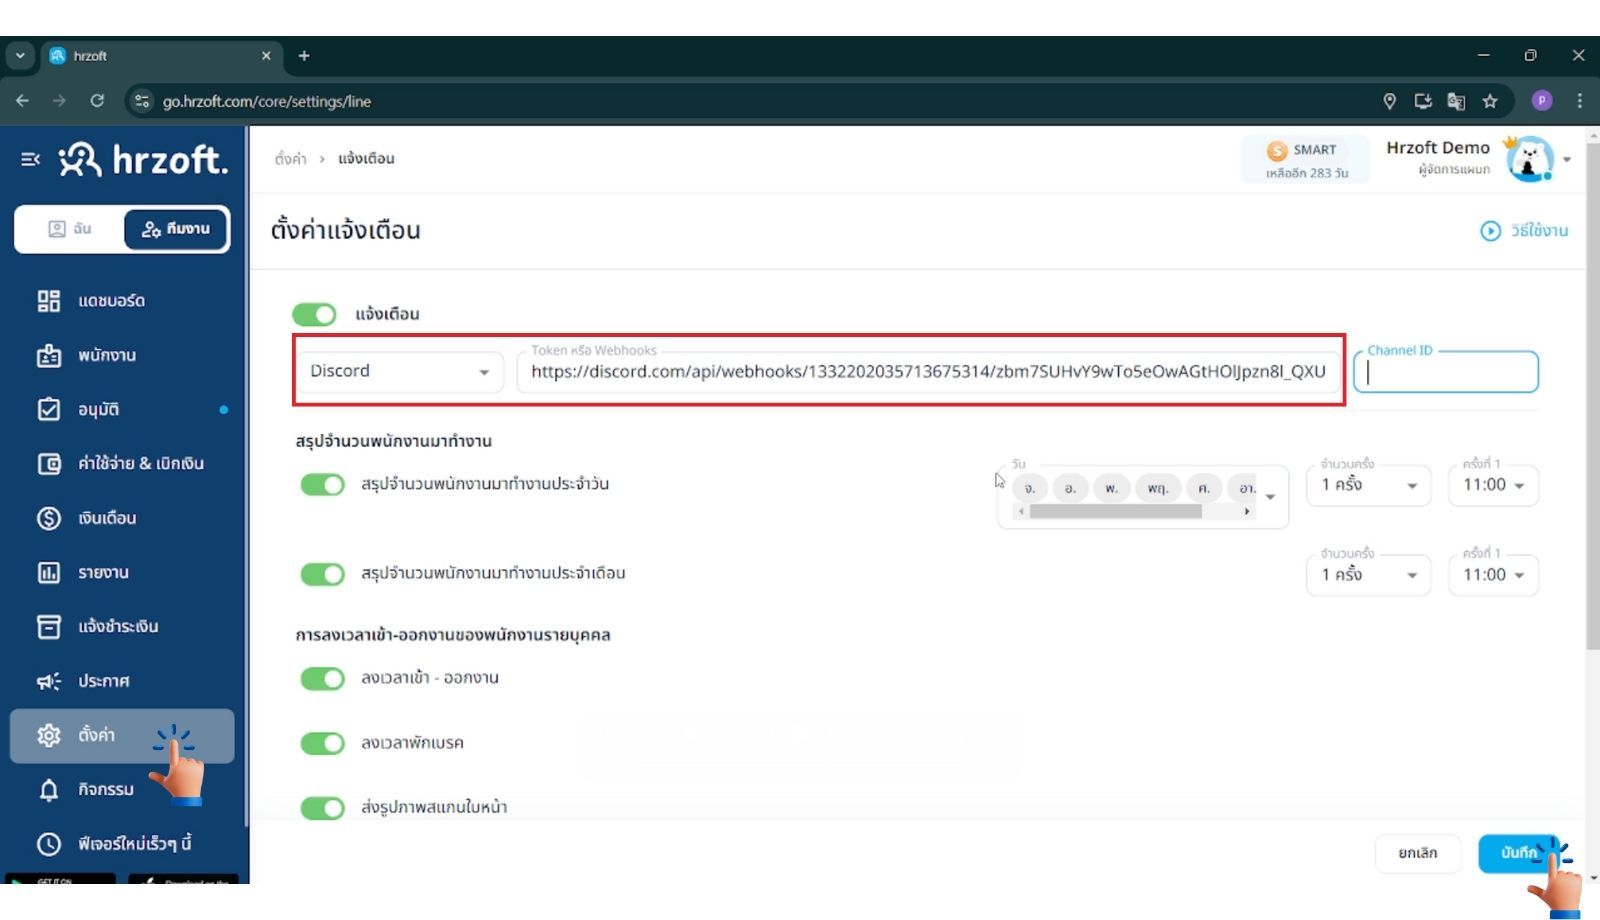The image size is (1600, 920).
Task: Open the ประกาศ announcement megaphone icon
Action: (48, 681)
